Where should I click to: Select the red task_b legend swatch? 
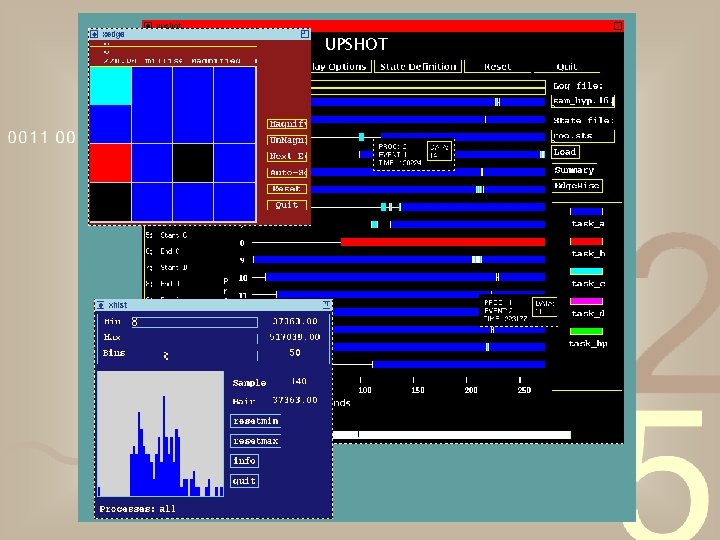pos(586,242)
